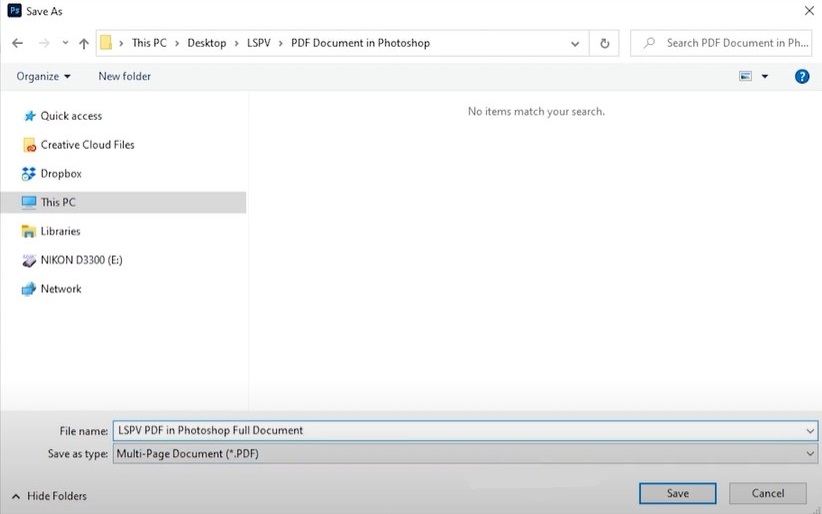Refresh the current folder view
The width and height of the screenshot is (822, 514).
604,44
